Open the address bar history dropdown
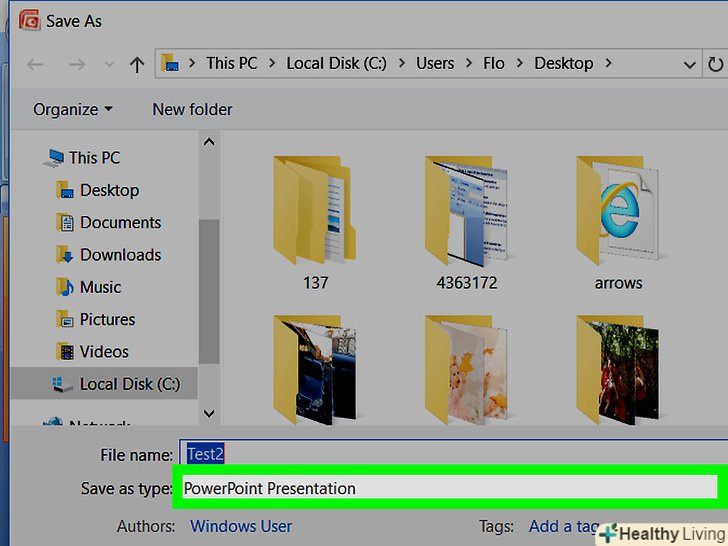Screen dimensions: 728x546 pyautogui.click(x=689, y=65)
